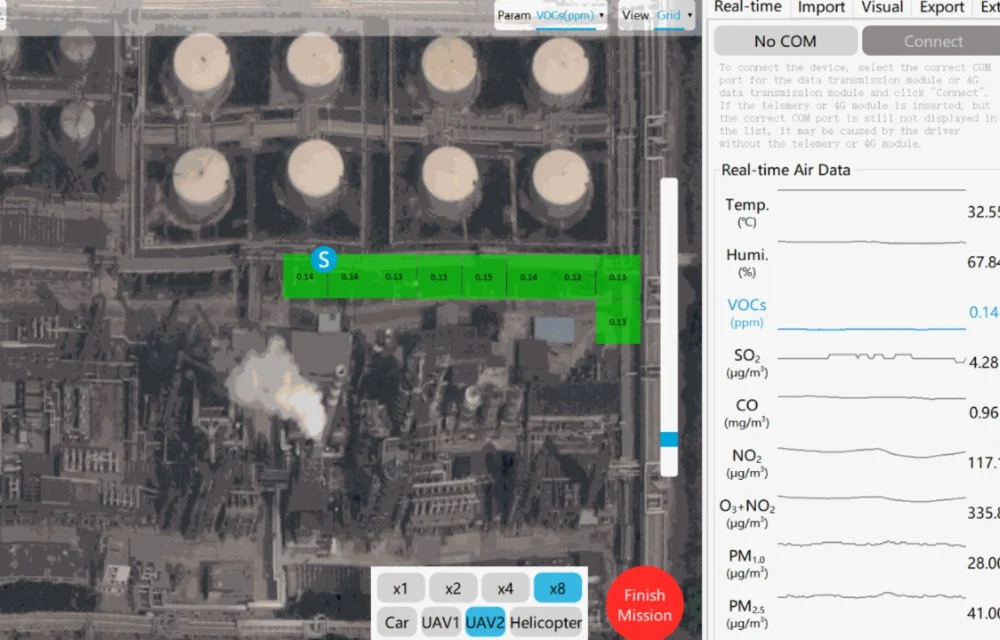Switch to the Export tab
This screenshot has width=1000, height=640.
pos(941,8)
